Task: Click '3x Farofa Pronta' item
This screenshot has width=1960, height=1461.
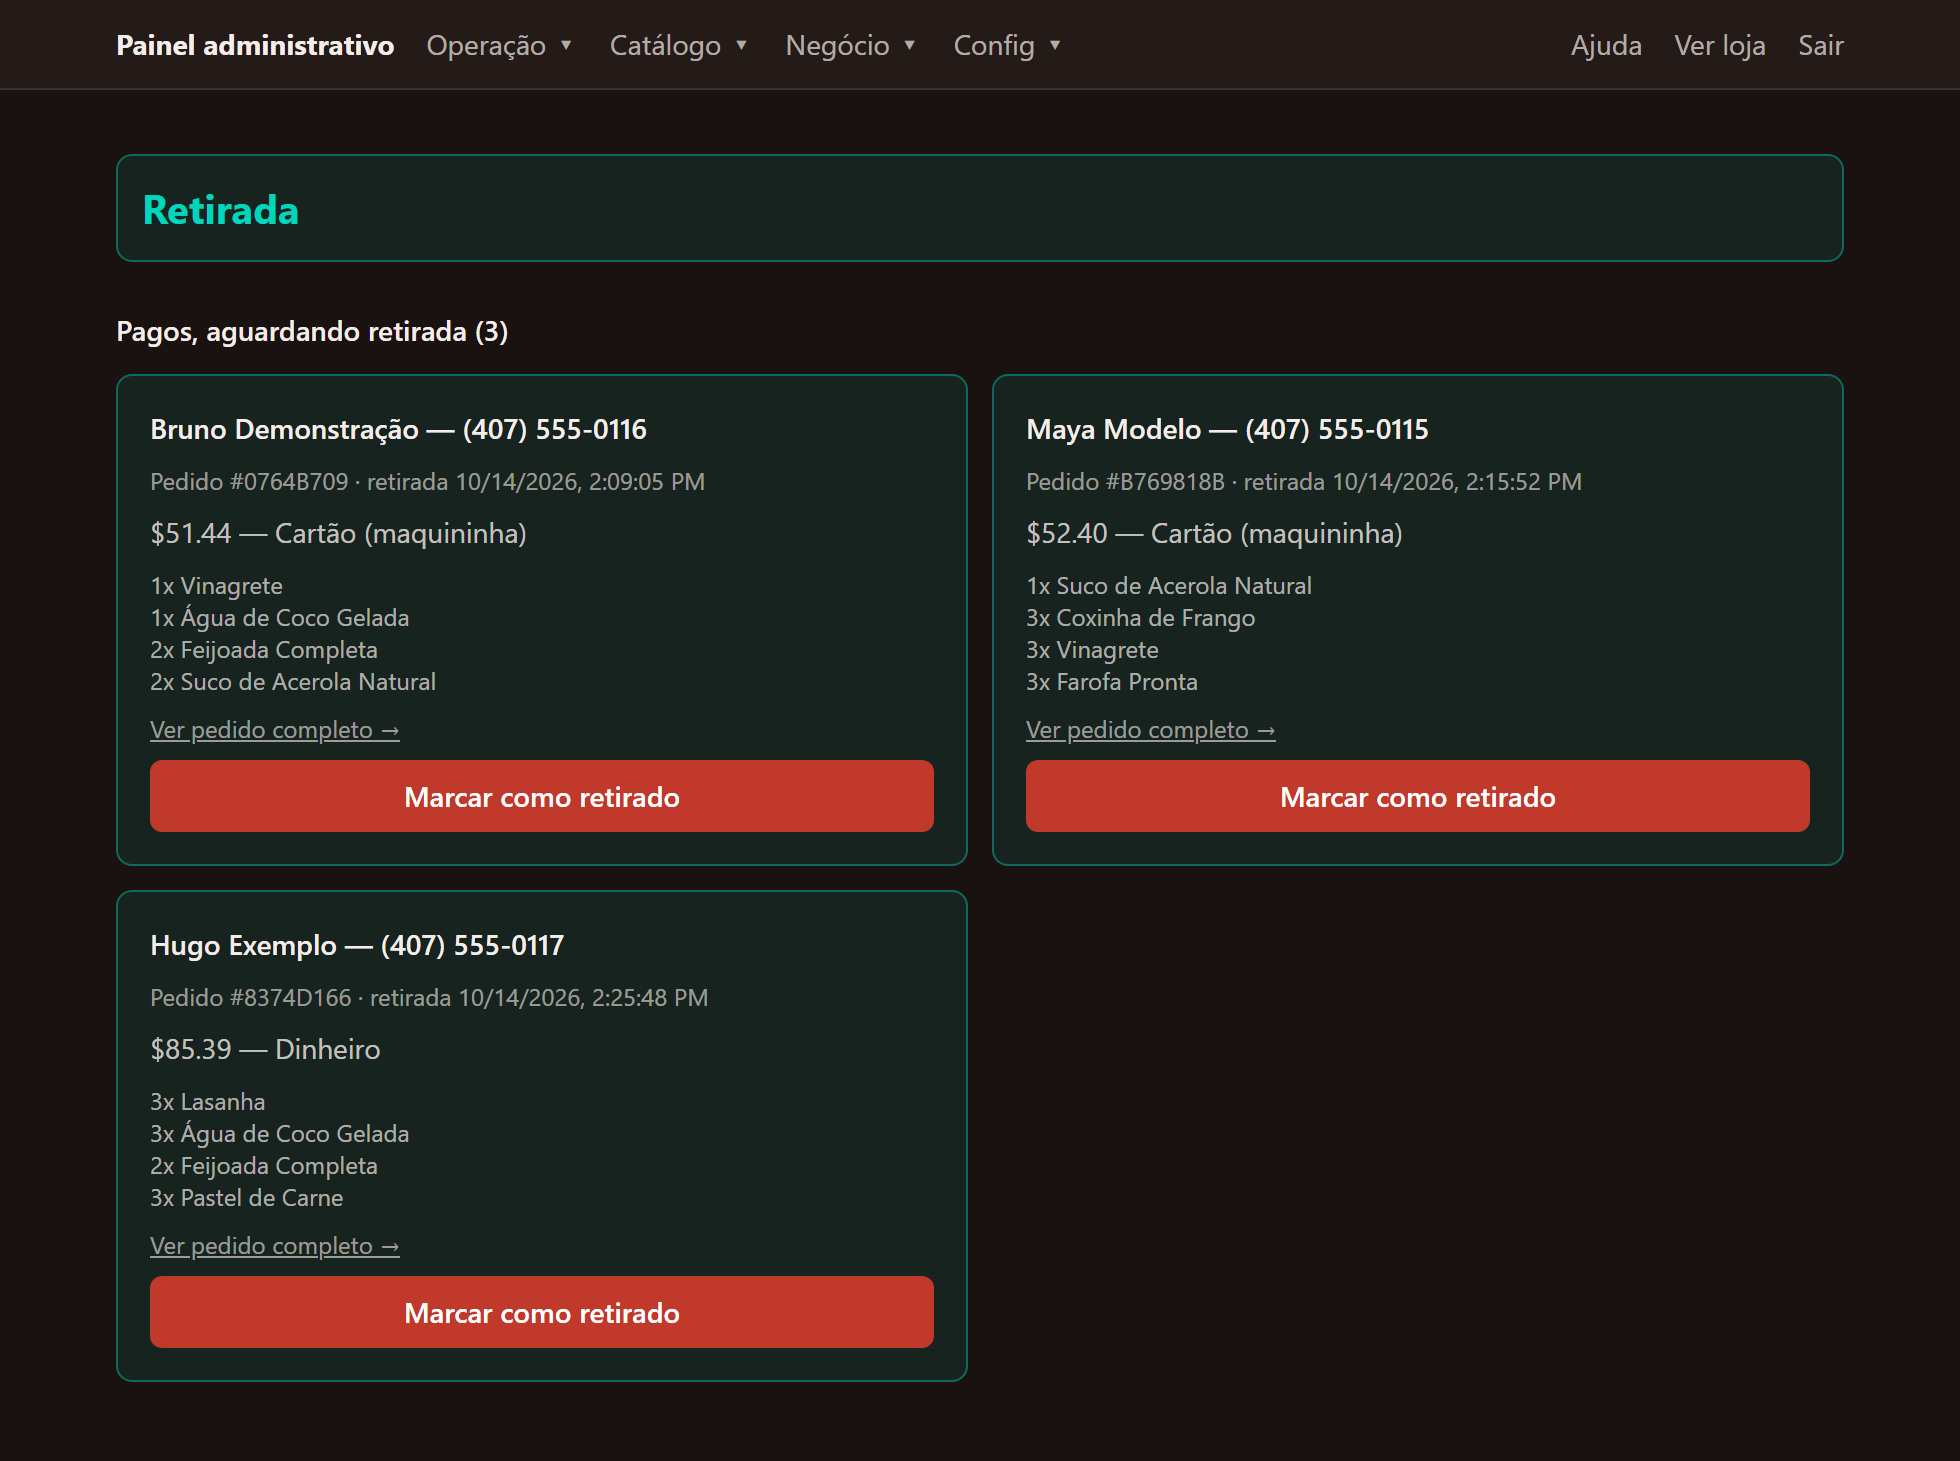Action: pos(1112,682)
